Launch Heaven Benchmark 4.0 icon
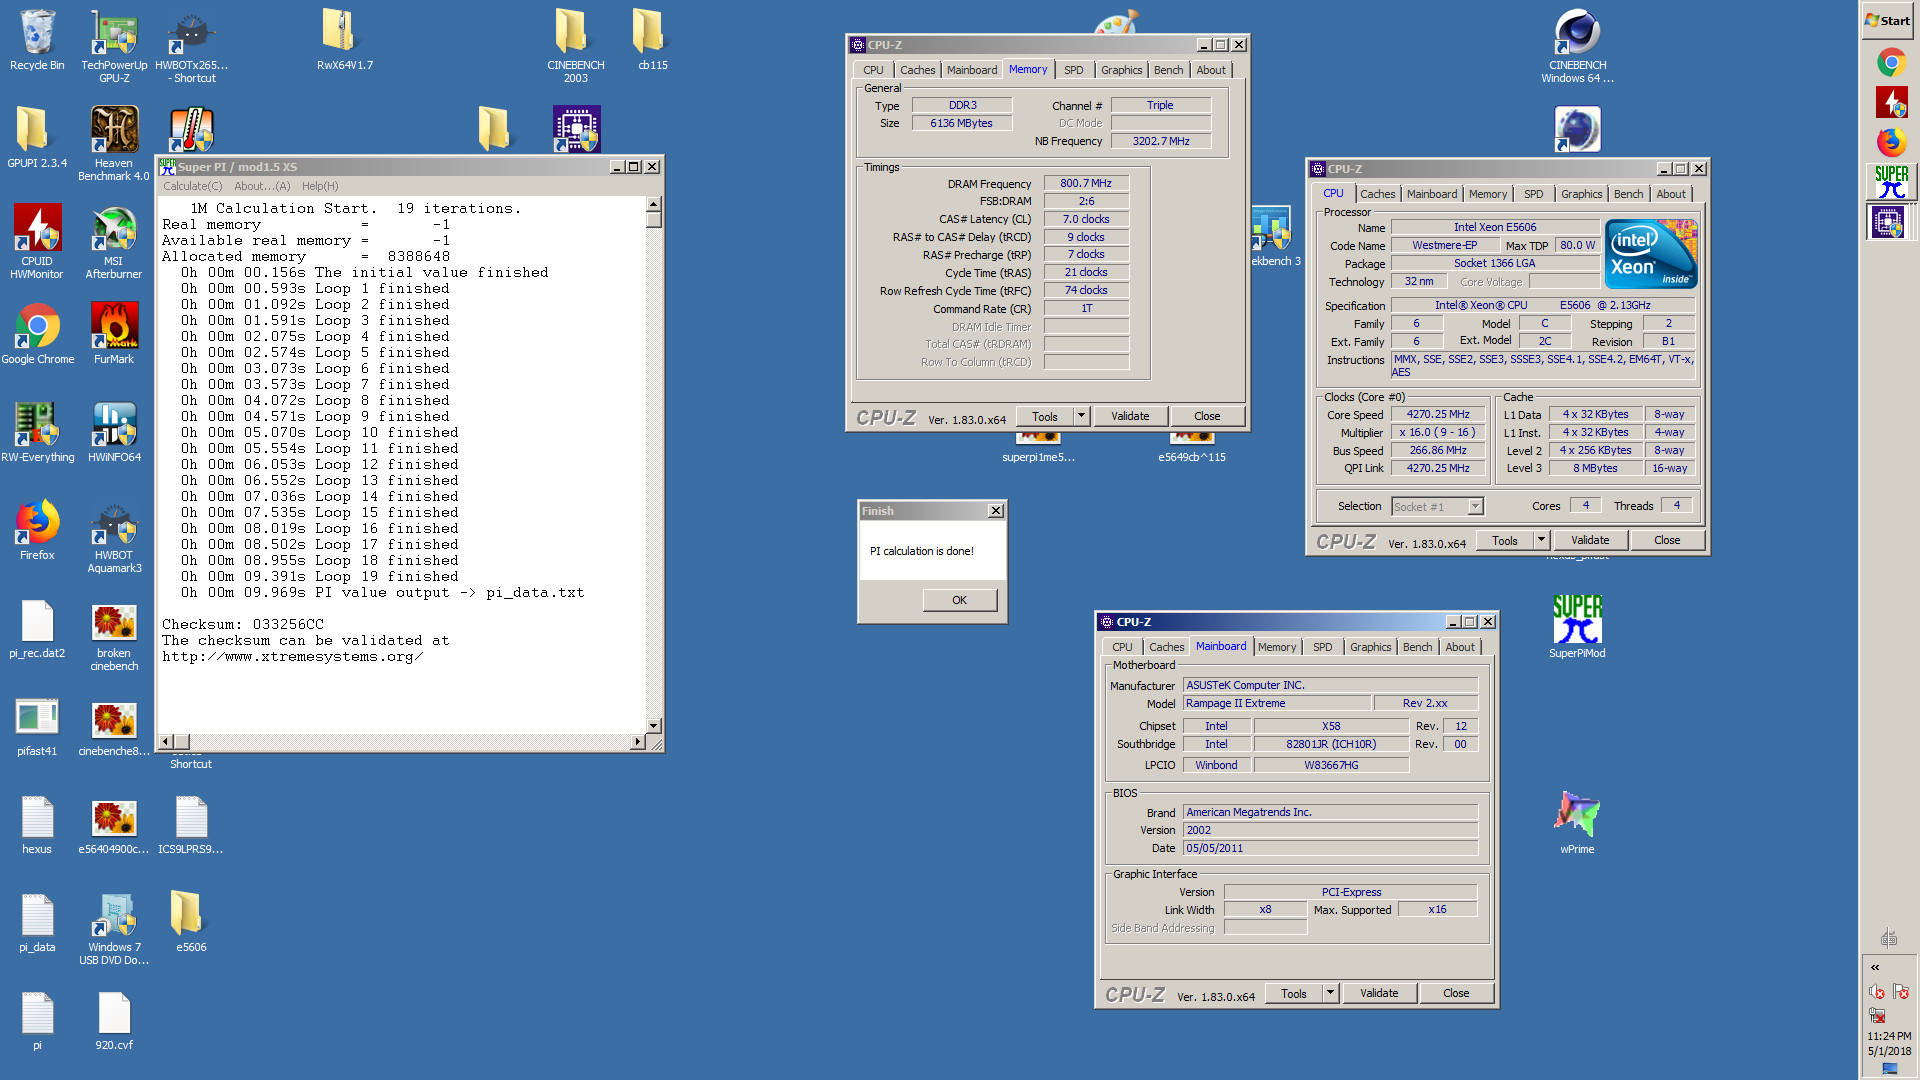The image size is (1920, 1080). coord(114,143)
